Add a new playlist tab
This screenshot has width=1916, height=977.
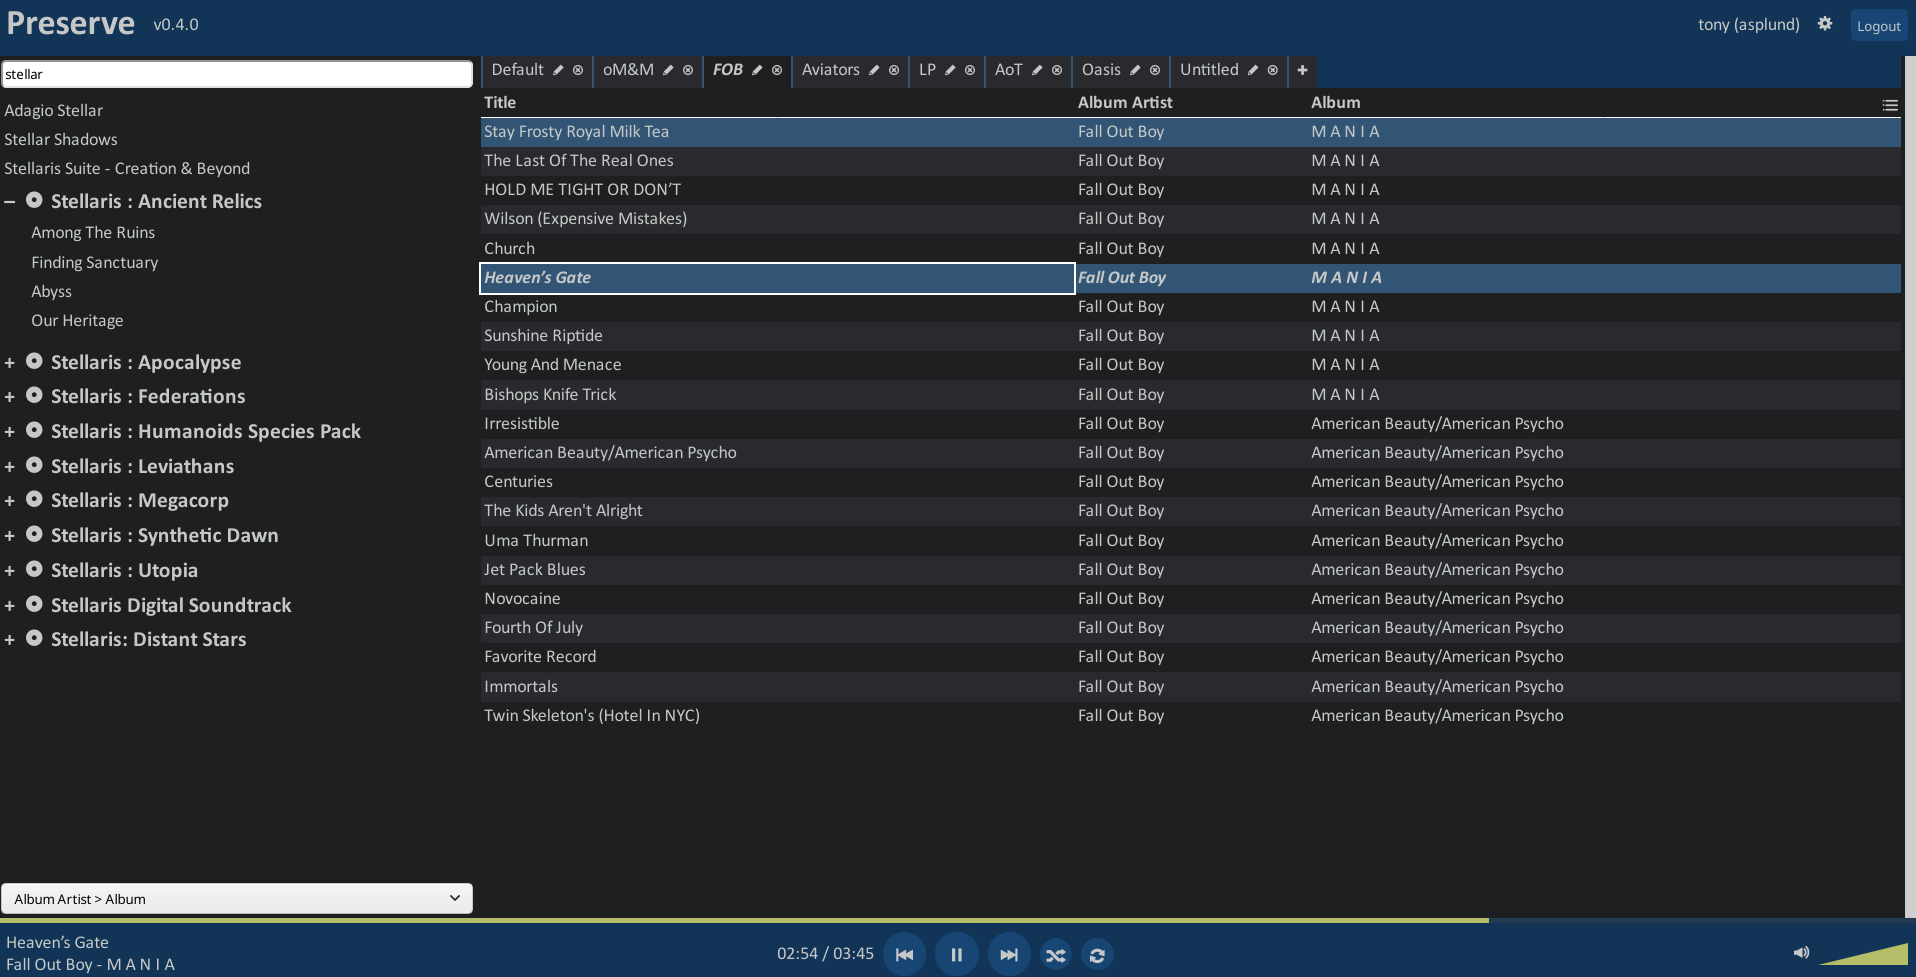1302,70
